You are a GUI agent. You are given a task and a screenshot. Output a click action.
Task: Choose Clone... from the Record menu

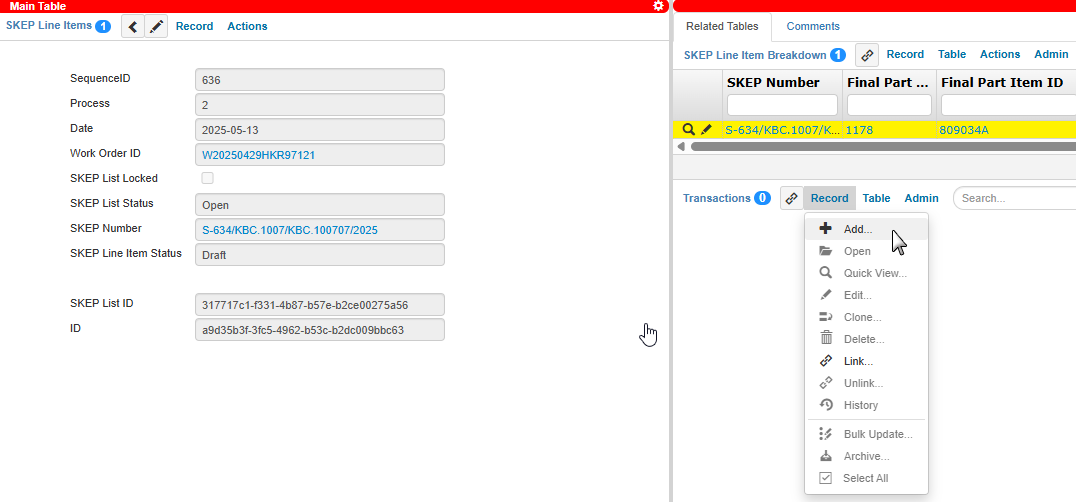coord(866,318)
